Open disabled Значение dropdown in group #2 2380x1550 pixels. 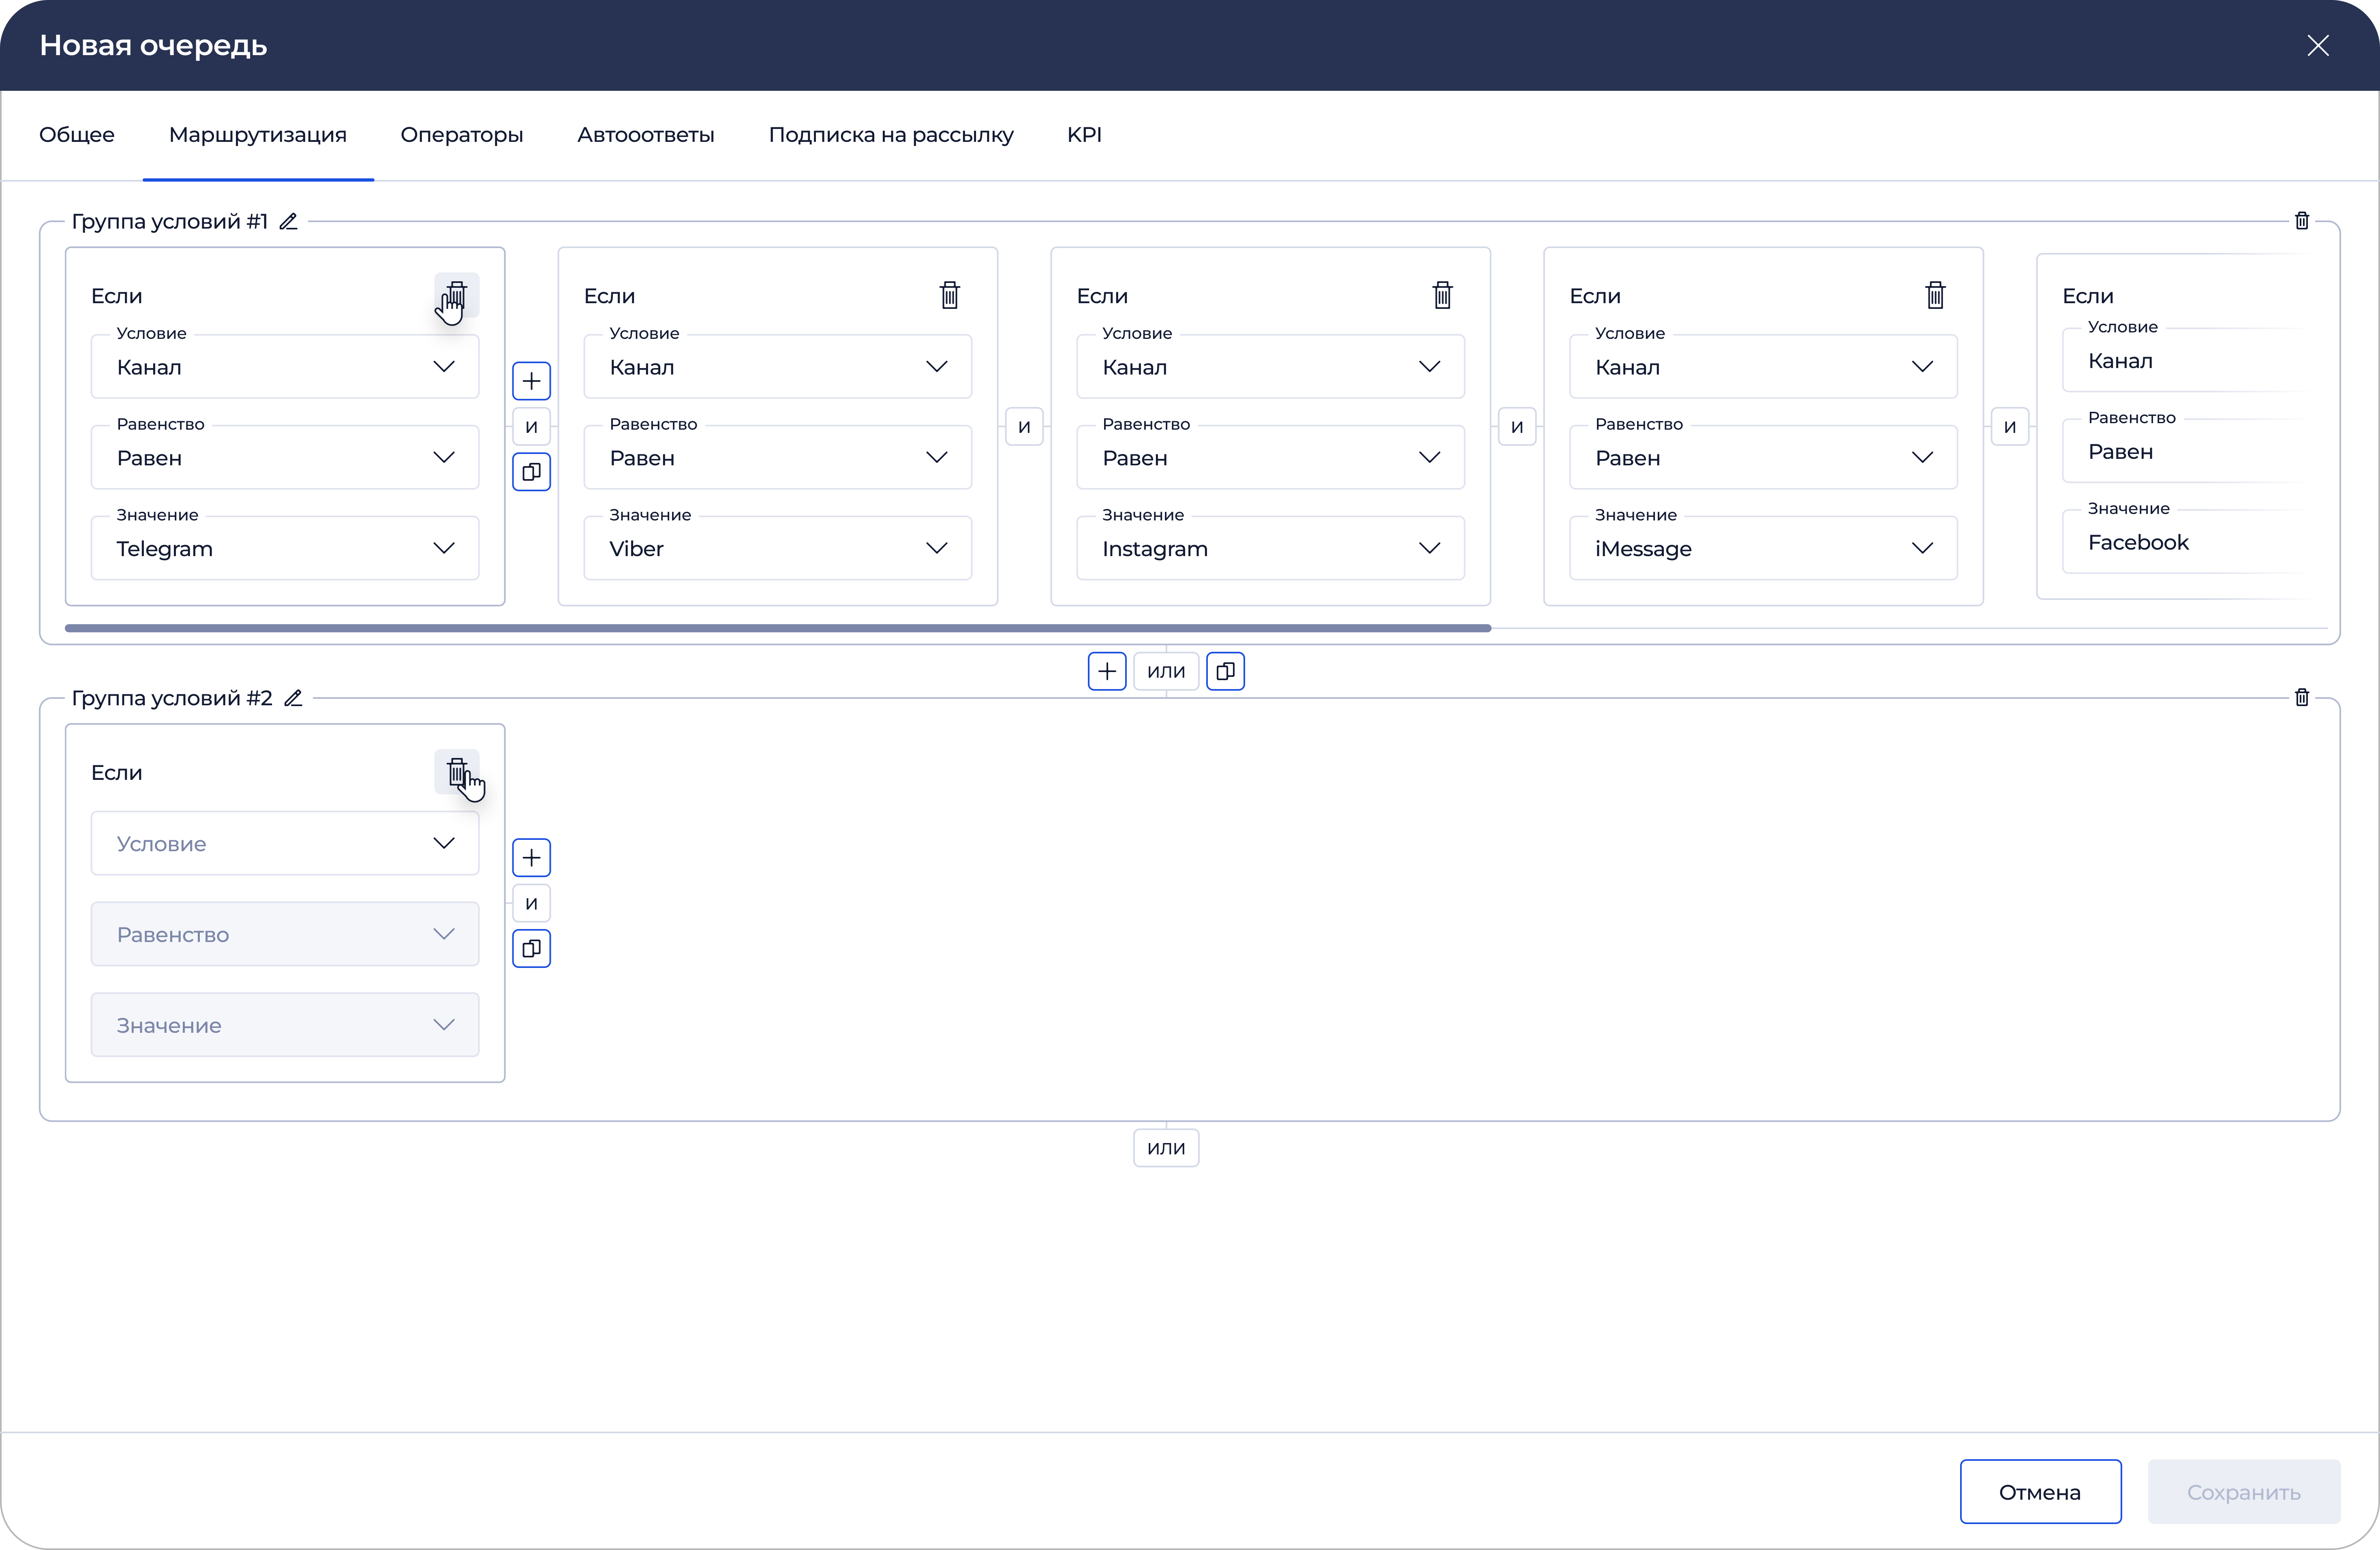(x=285, y=1025)
